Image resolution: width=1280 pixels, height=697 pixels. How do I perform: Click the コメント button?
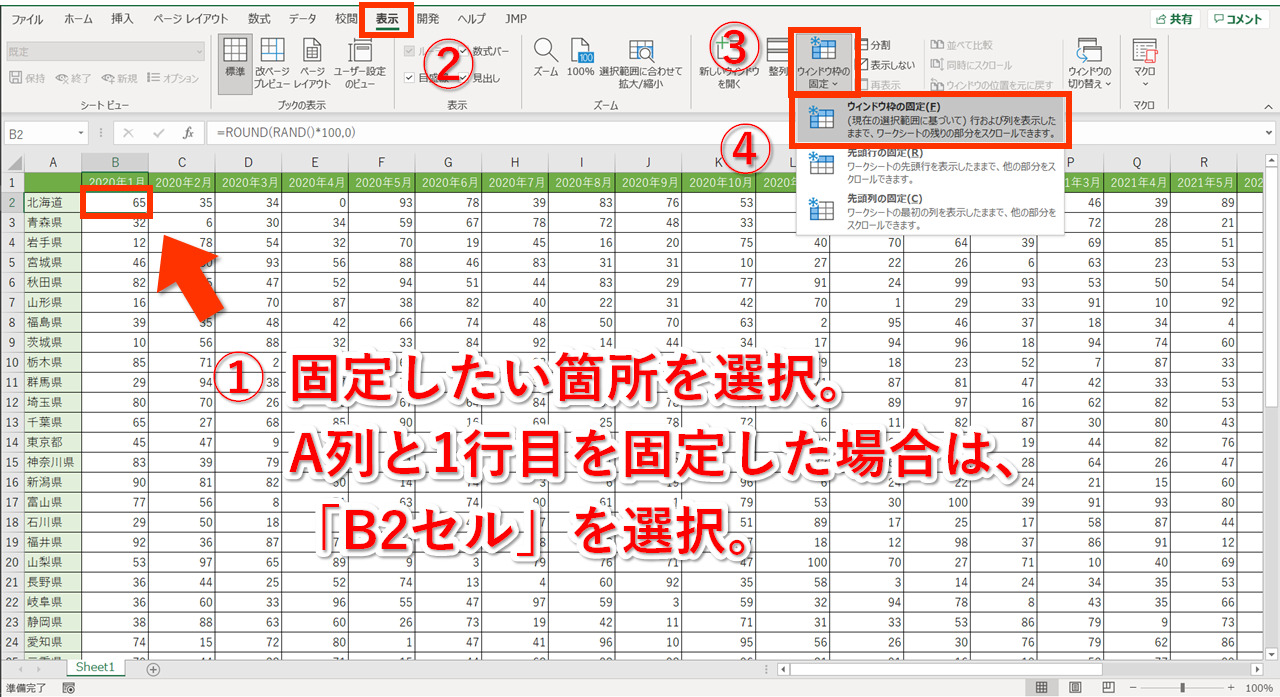pos(1238,19)
